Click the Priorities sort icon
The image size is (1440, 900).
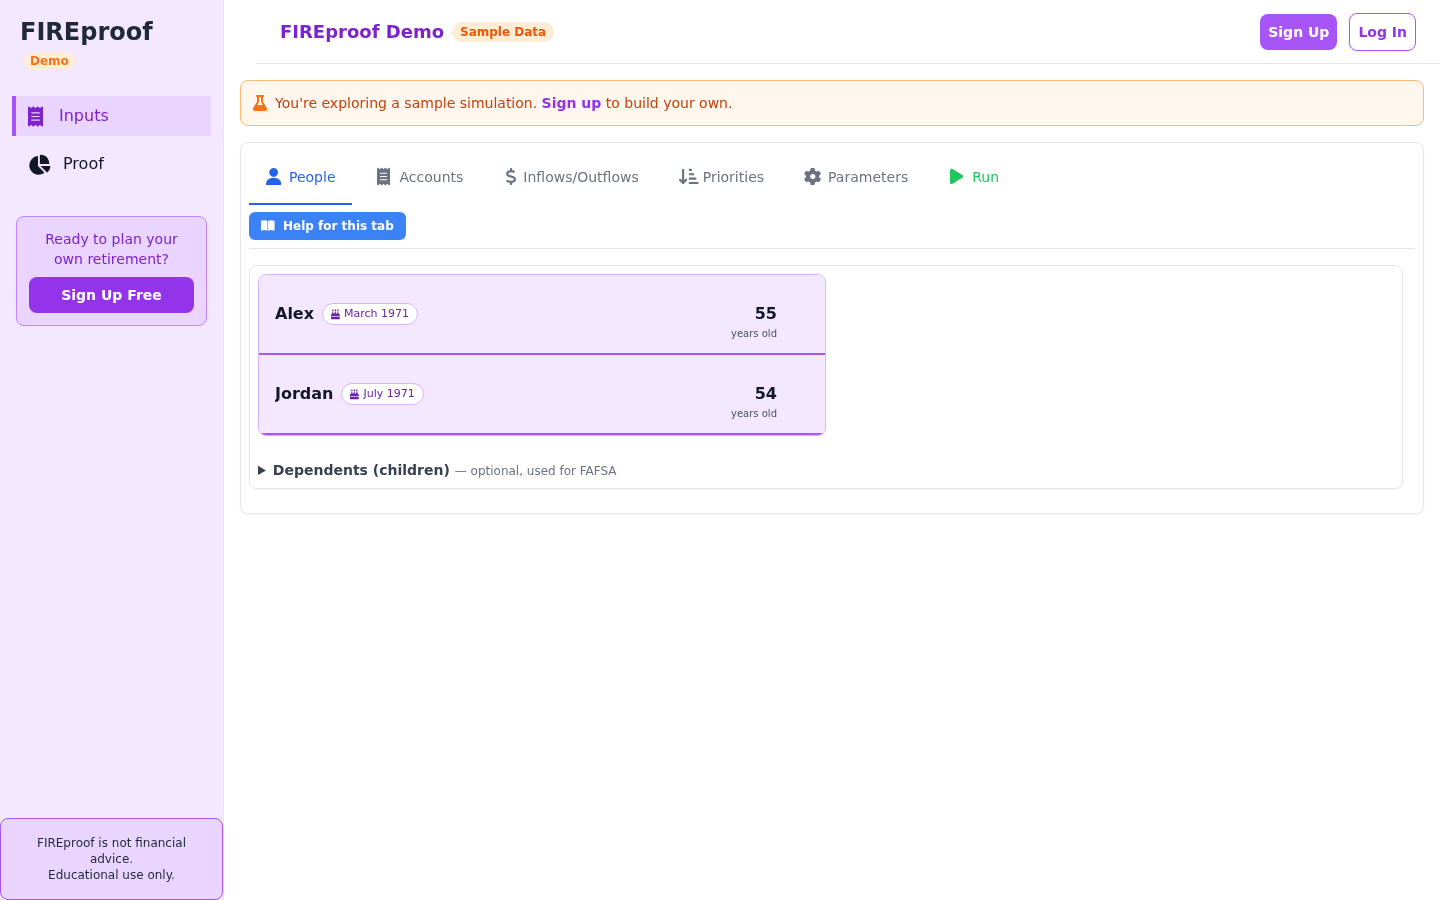pos(688,177)
